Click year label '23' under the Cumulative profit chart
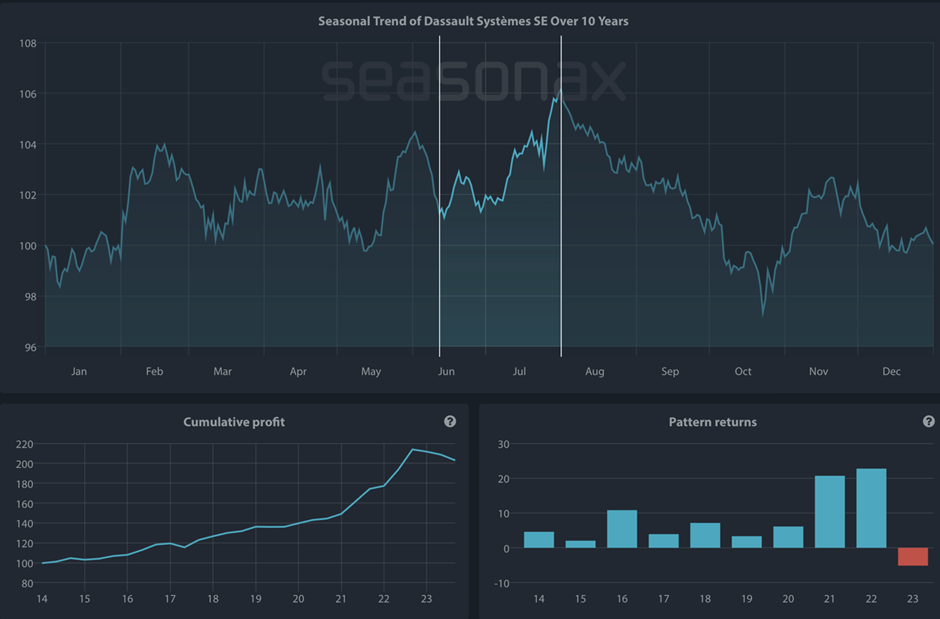This screenshot has height=619, width=940. (426, 599)
